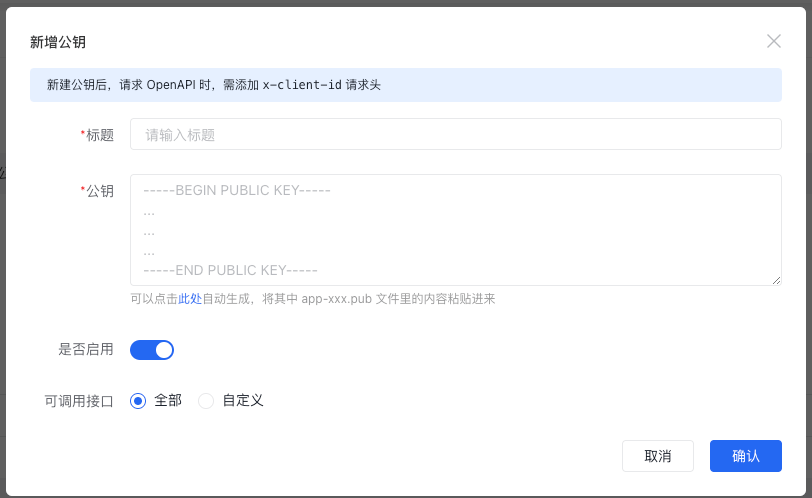Focus the 公钥 public key textarea
The height and width of the screenshot is (498, 812).
coord(455,230)
